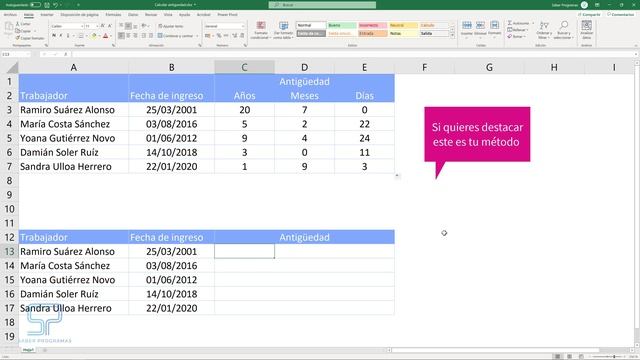Screen dimensions: 640x360
Task: Click the insert function fx icon
Action: 65,54
